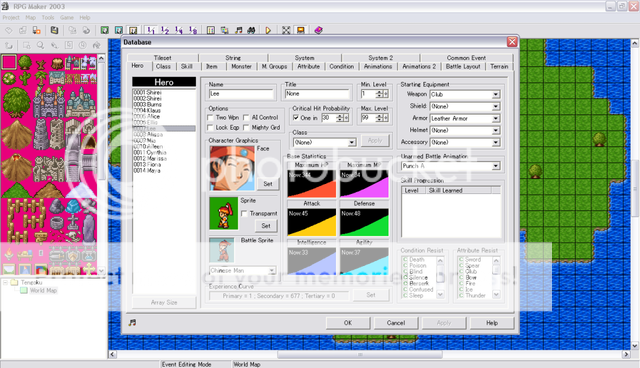Select the Rectangle drawing tool
This screenshot has width=640, height=368.
68,45
